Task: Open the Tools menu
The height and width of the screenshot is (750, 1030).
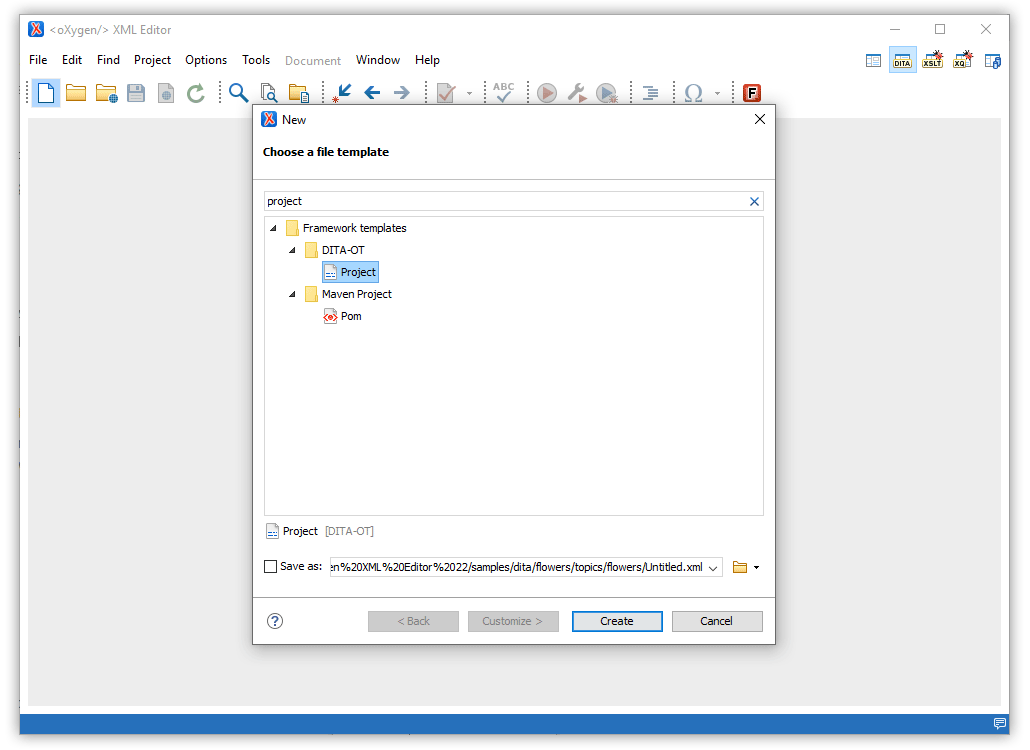Action: (x=256, y=60)
